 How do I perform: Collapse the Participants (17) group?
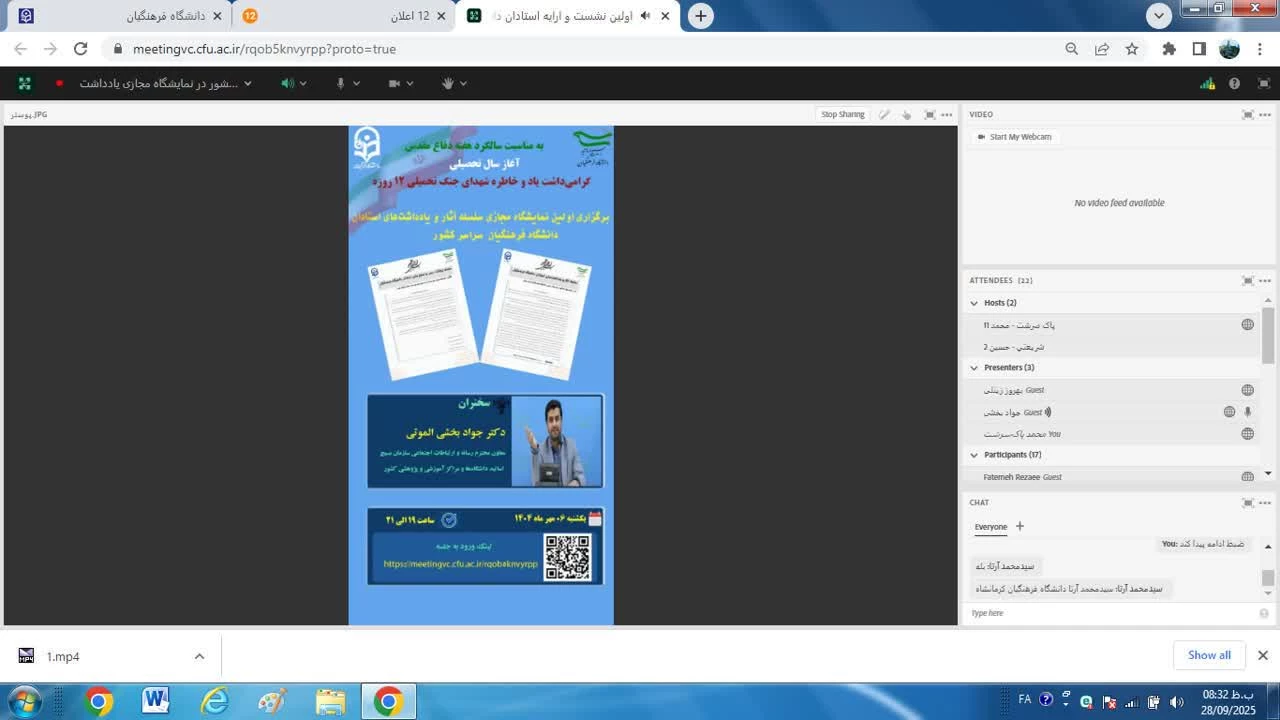pos(974,455)
